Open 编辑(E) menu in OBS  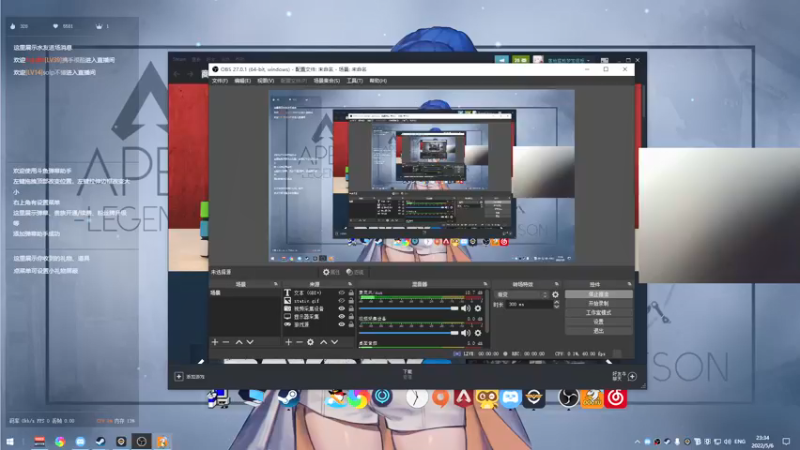click(x=242, y=81)
